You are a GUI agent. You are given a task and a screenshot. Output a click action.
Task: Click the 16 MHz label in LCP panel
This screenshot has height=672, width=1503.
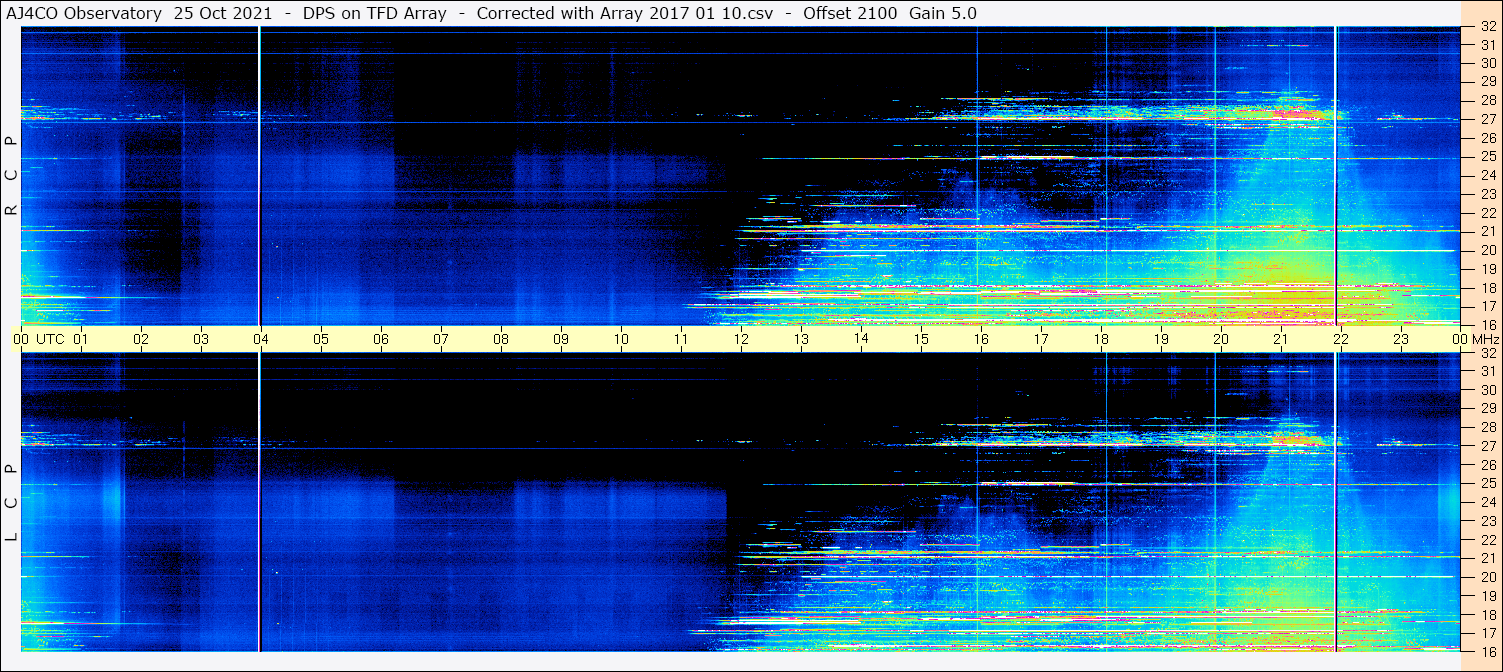point(1487,651)
